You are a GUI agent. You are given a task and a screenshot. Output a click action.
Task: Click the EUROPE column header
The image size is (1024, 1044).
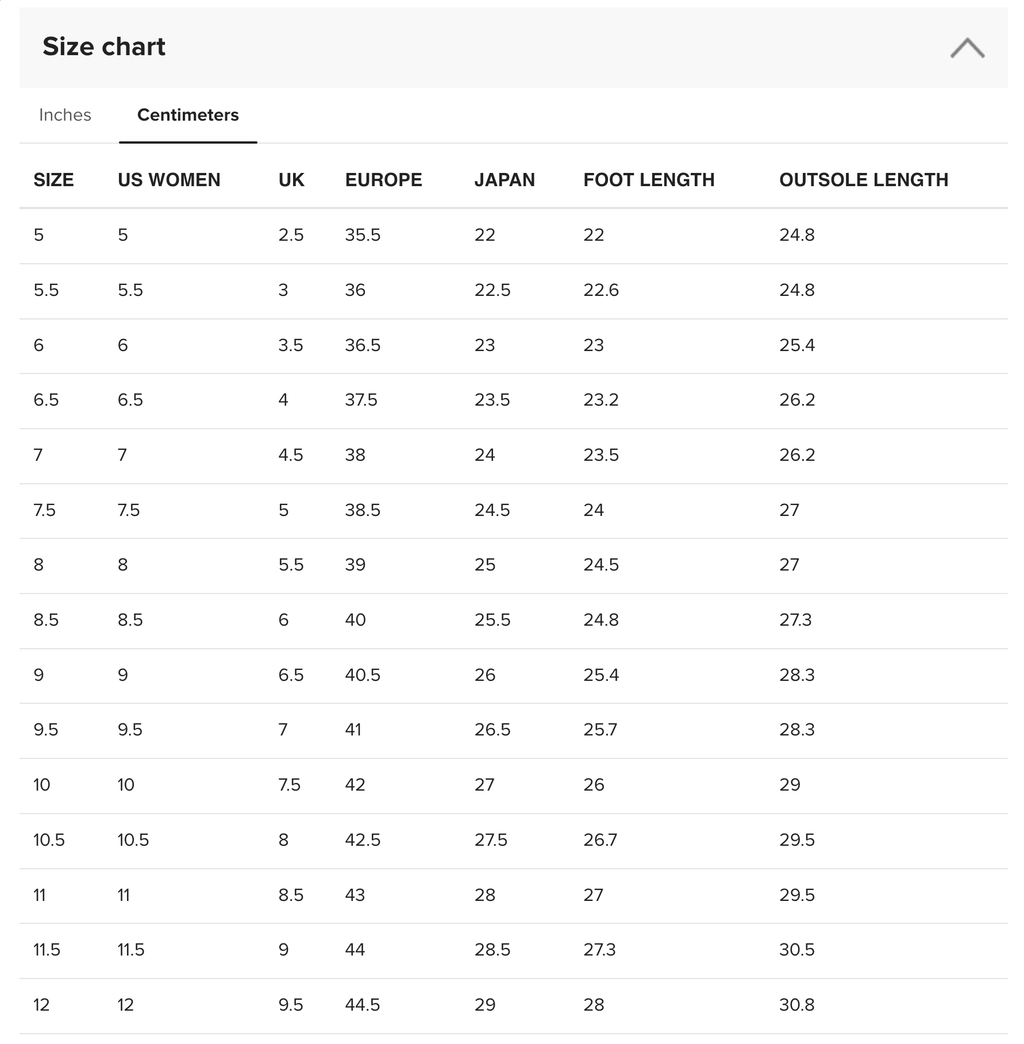tap(384, 180)
